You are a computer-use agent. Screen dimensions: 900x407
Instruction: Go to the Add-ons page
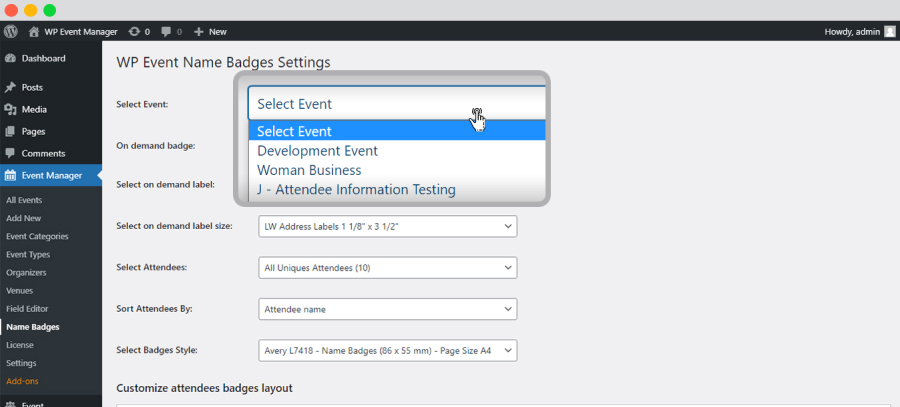22,381
